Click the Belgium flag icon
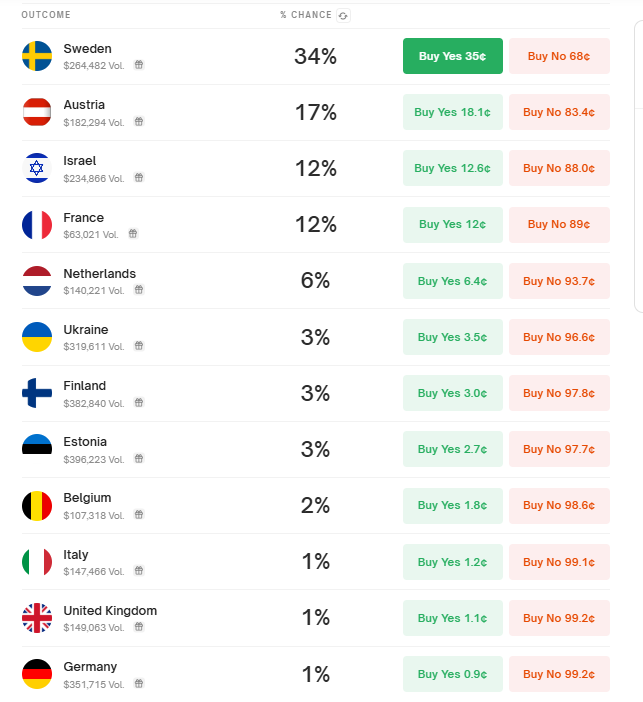The height and width of the screenshot is (702, 643). (x=37, y=505)
